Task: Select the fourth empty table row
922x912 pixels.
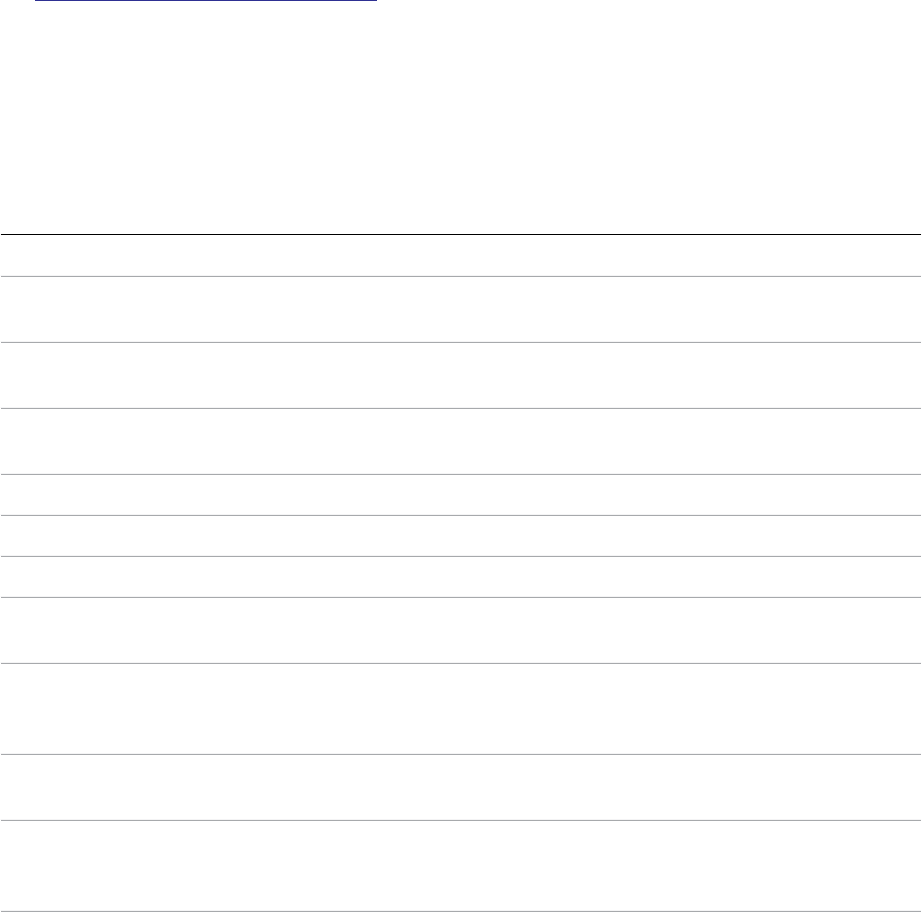Action: coord(461,441)
